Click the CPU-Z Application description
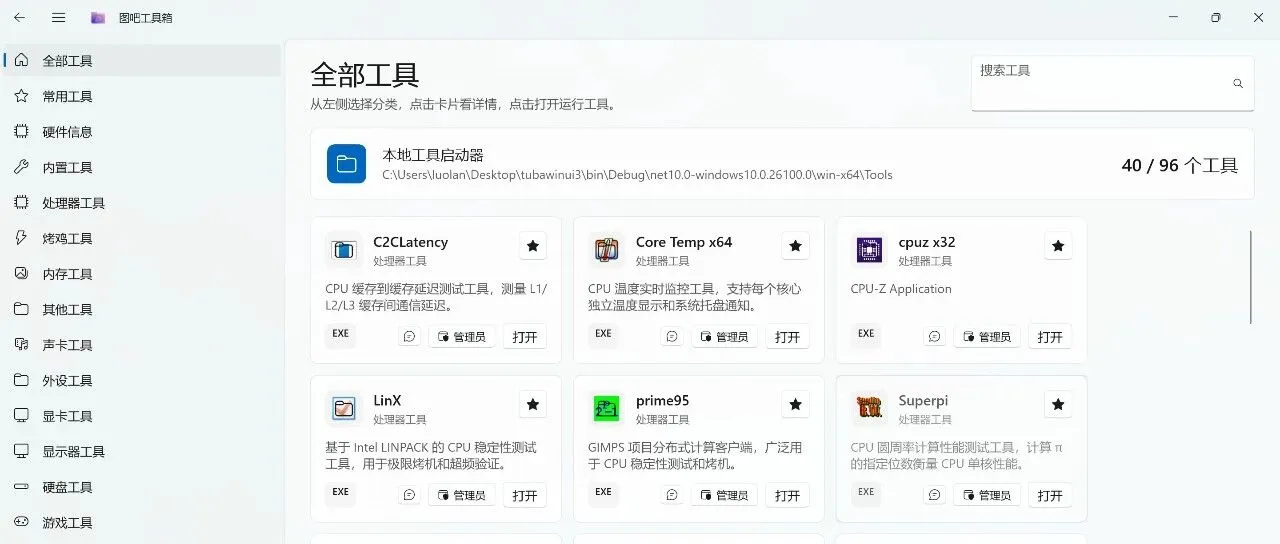Image resolution: width=1280 pixels, height=544 pixels. point(901,289)
